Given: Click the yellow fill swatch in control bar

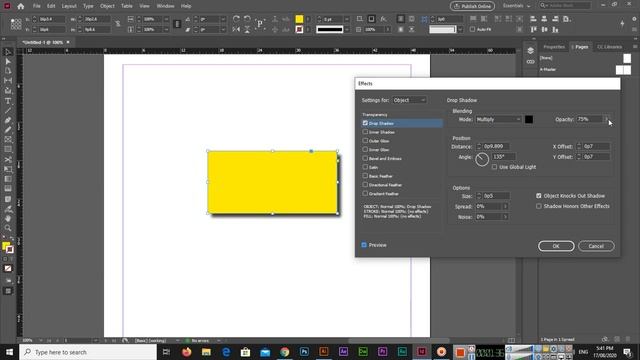Looking at the screenshot, I should click(299, 19).
